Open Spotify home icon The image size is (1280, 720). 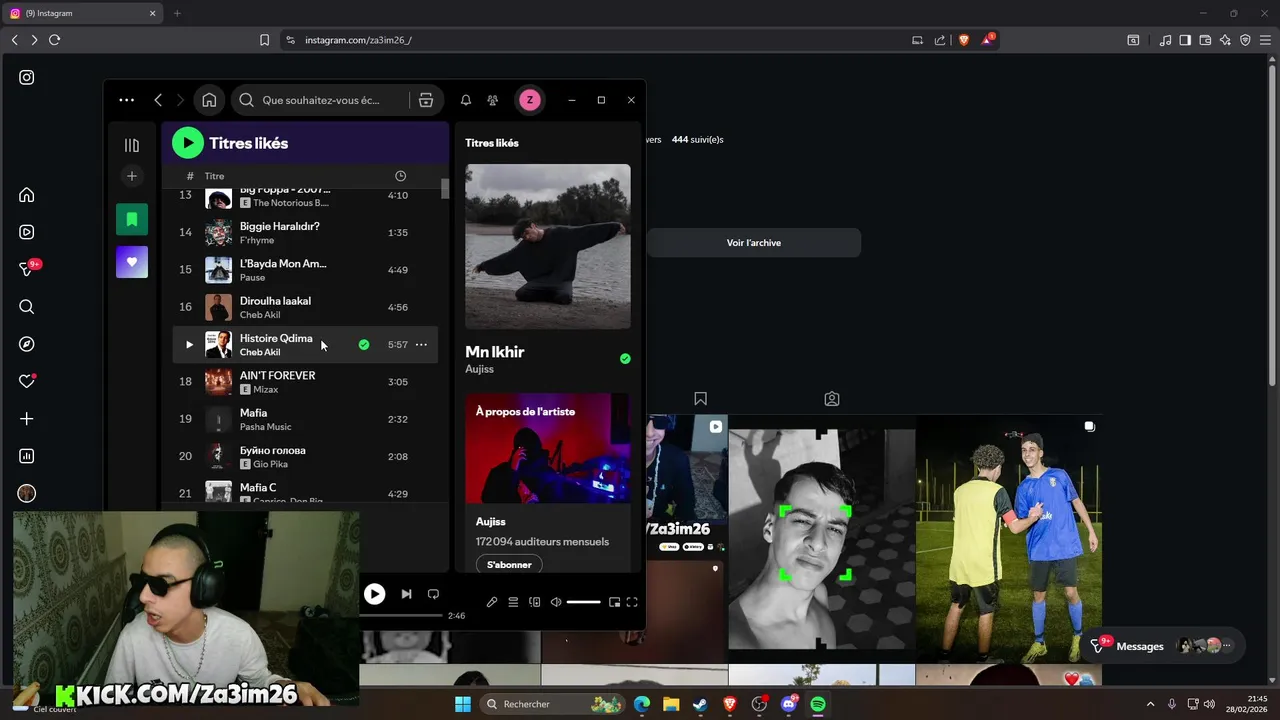209,100
